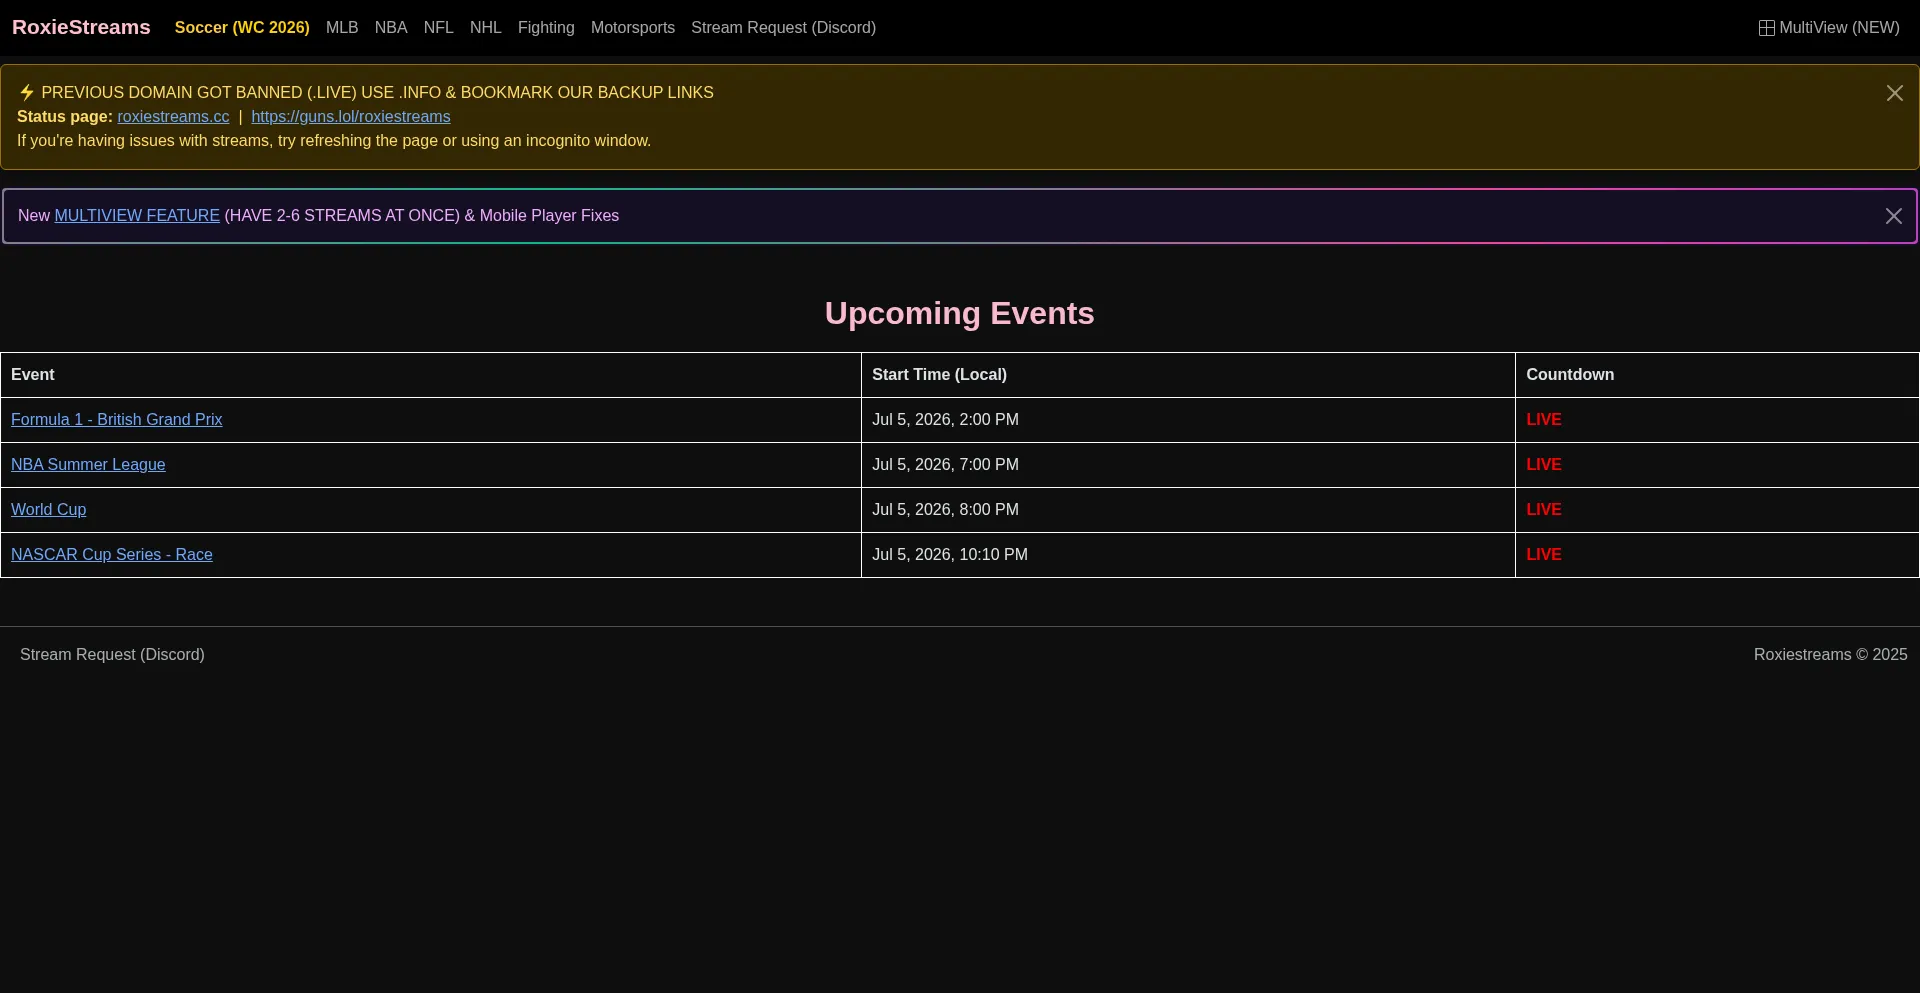Click LIVE status in NBA Summer League row

pos(1543,464)
